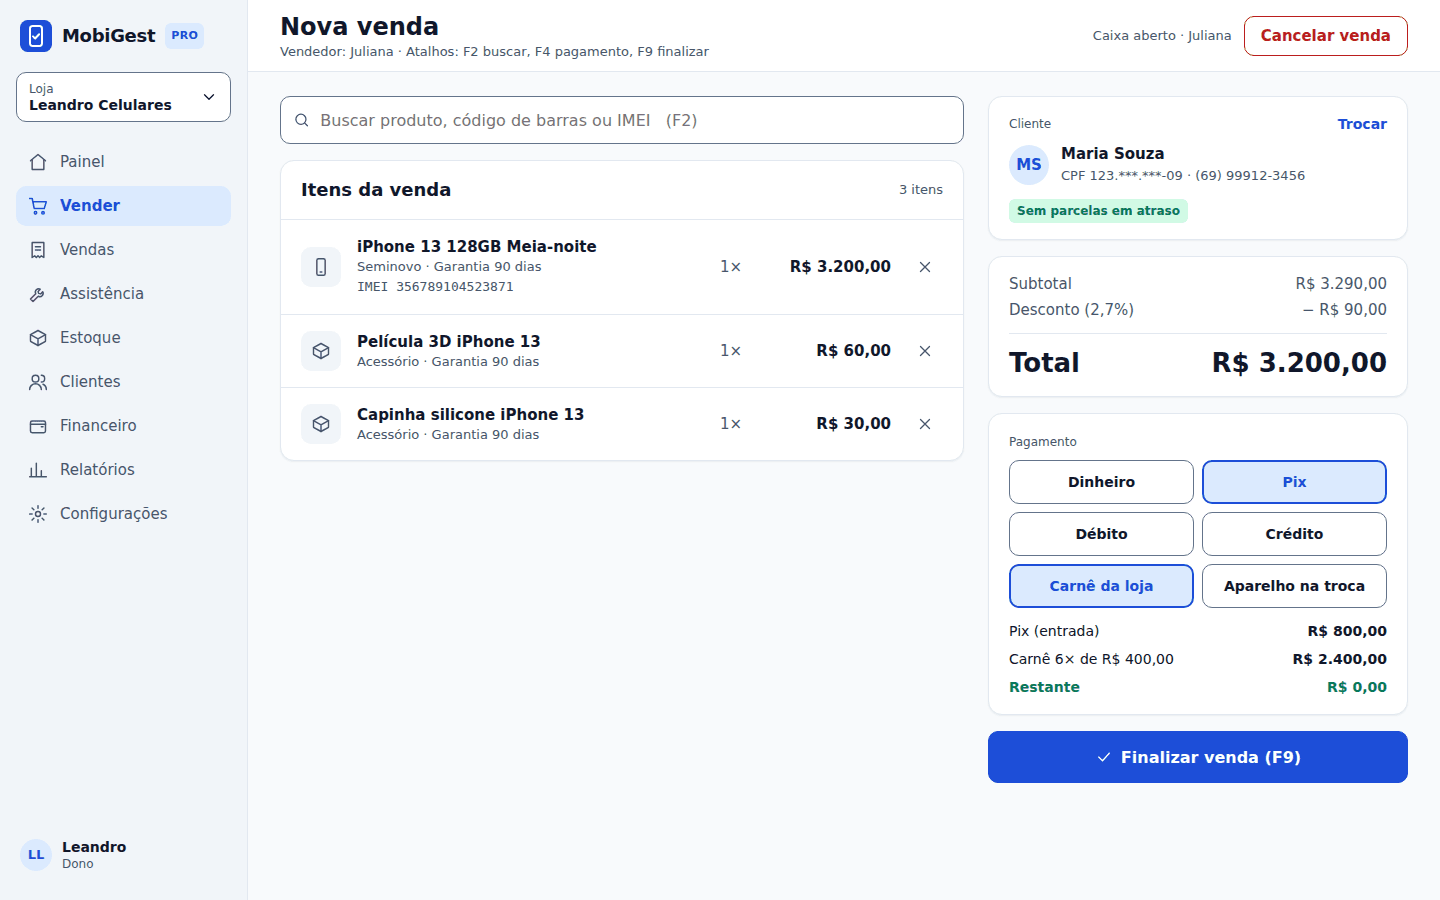The width and height of the screenshot is (1440, 900).
Task: Remove Capinha silicone iPhone 13 item
Action: click(925, 424)
